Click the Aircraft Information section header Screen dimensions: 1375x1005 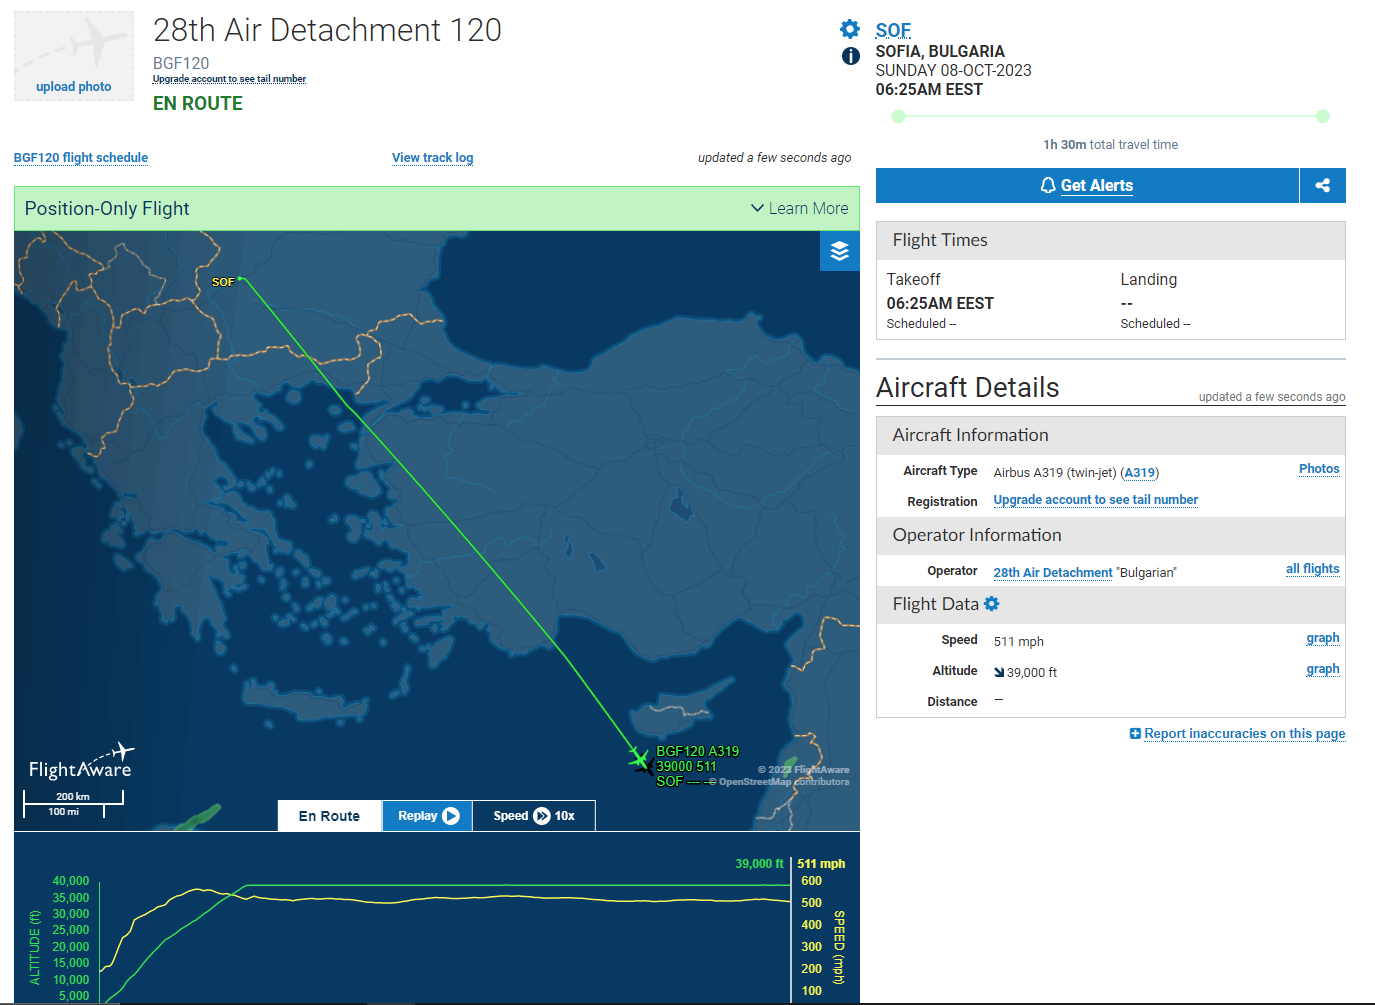click(1110, 435)
